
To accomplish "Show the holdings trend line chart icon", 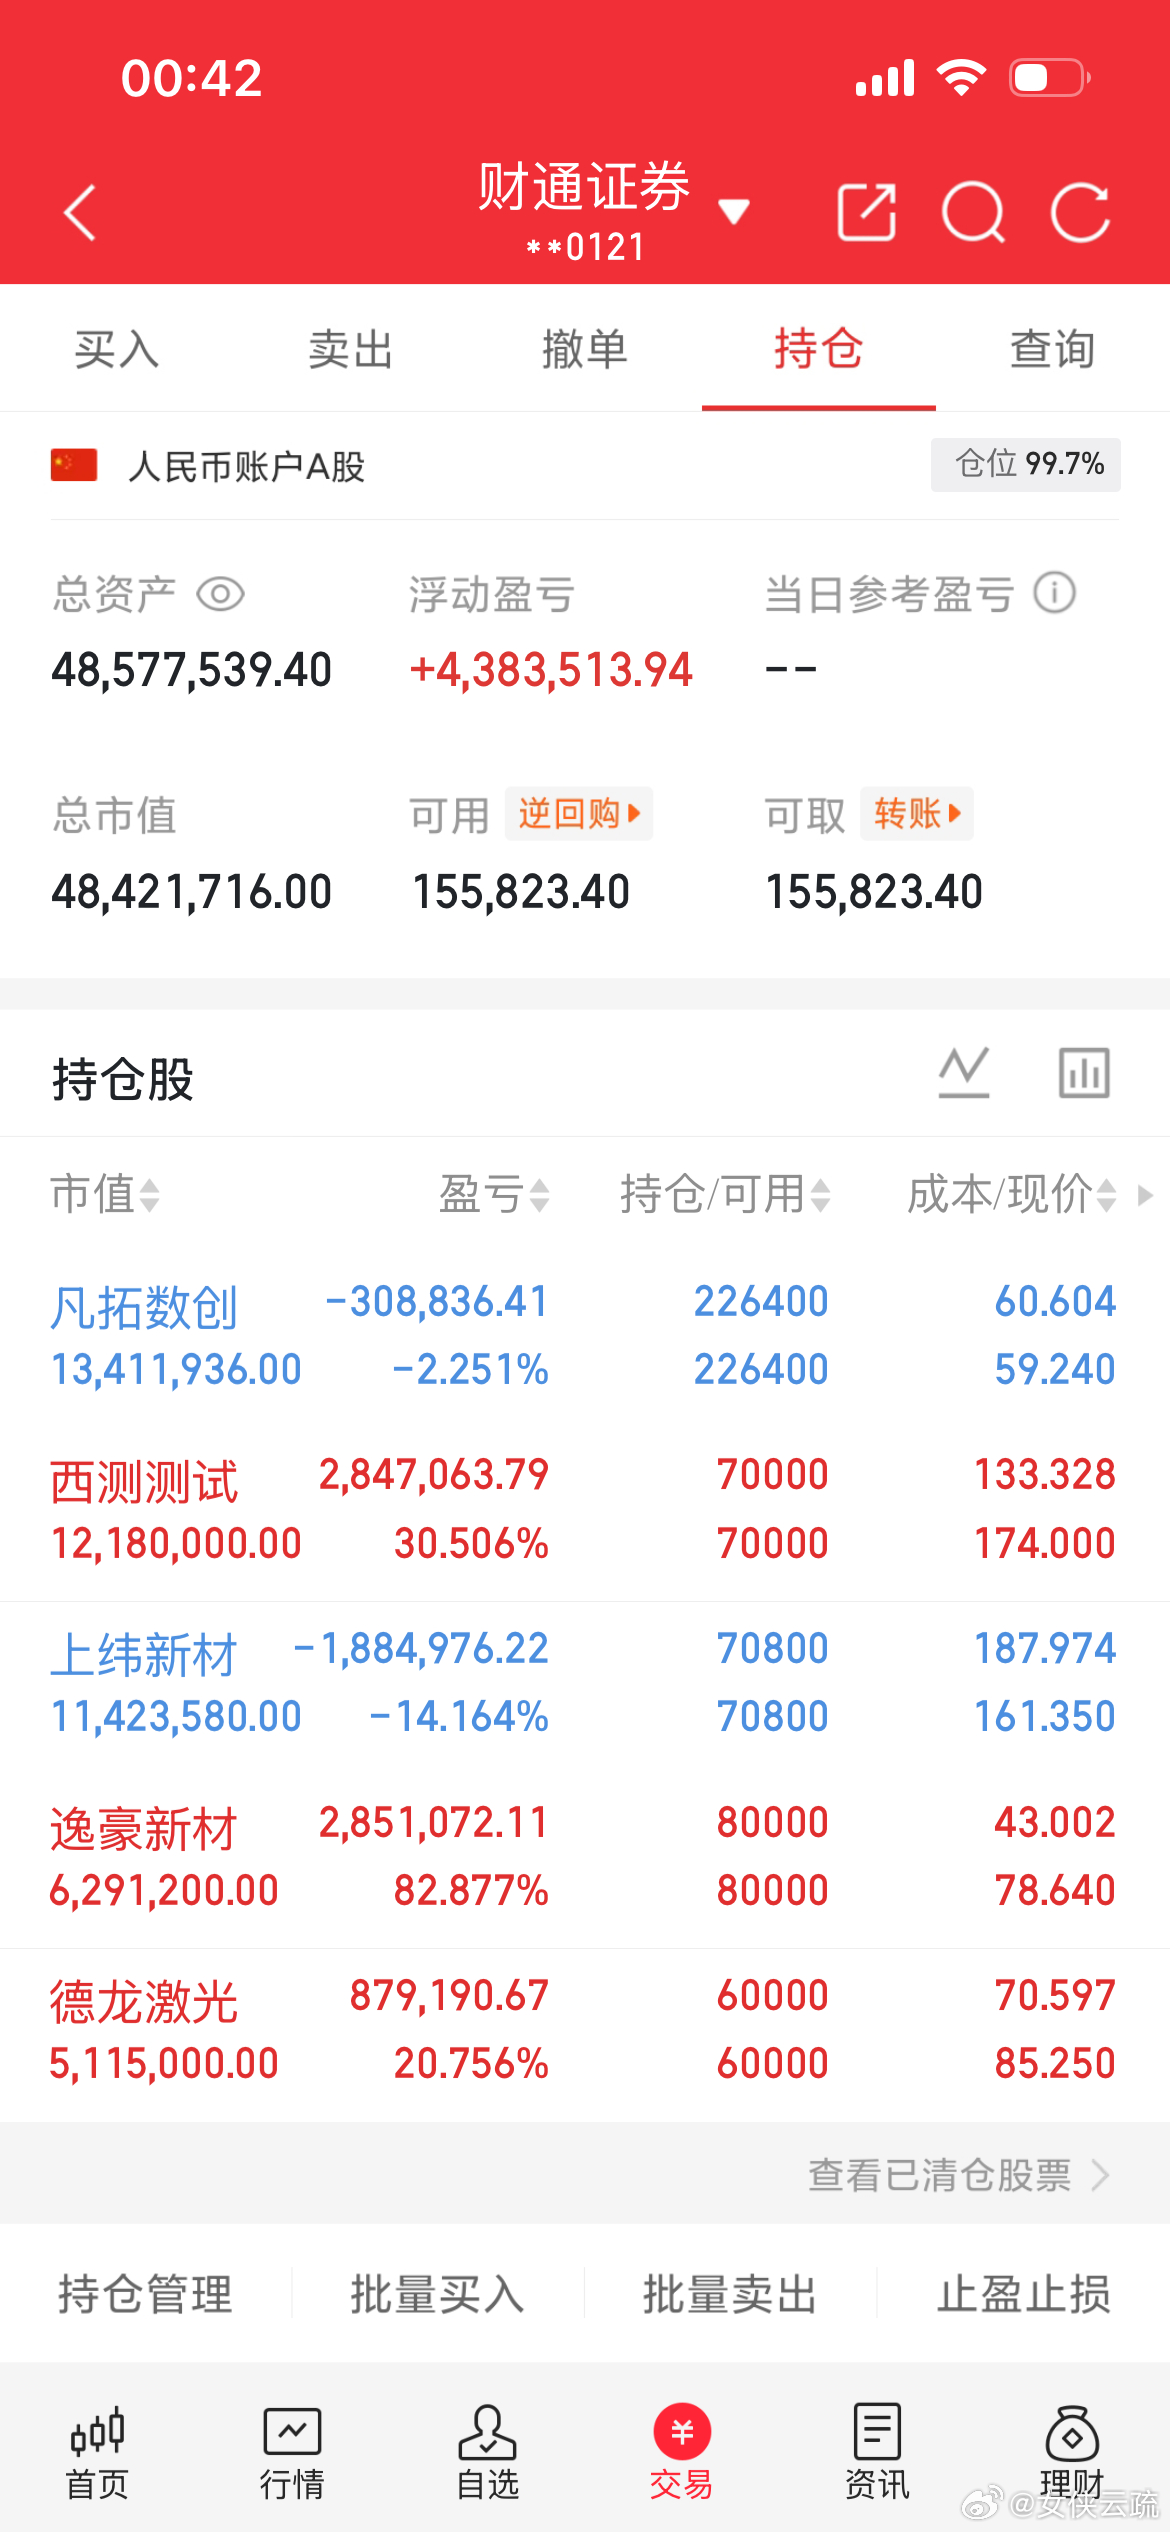I will click(x=964, y=1073).
